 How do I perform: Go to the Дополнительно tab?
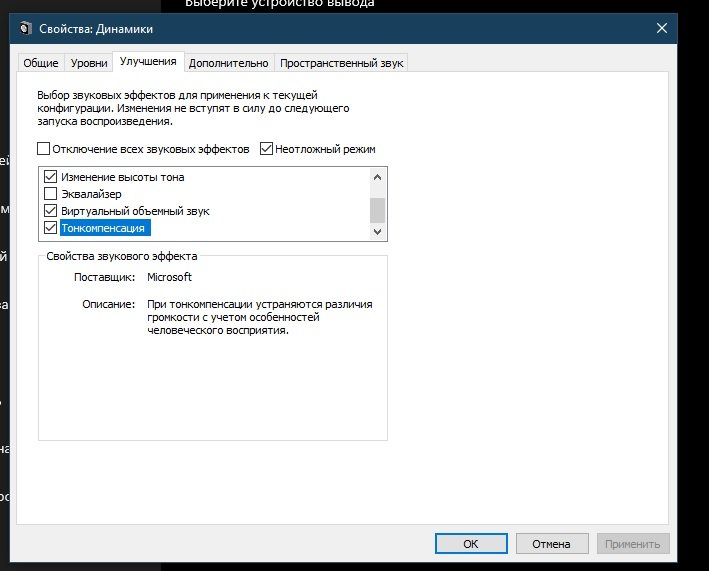tap(229, 63)
